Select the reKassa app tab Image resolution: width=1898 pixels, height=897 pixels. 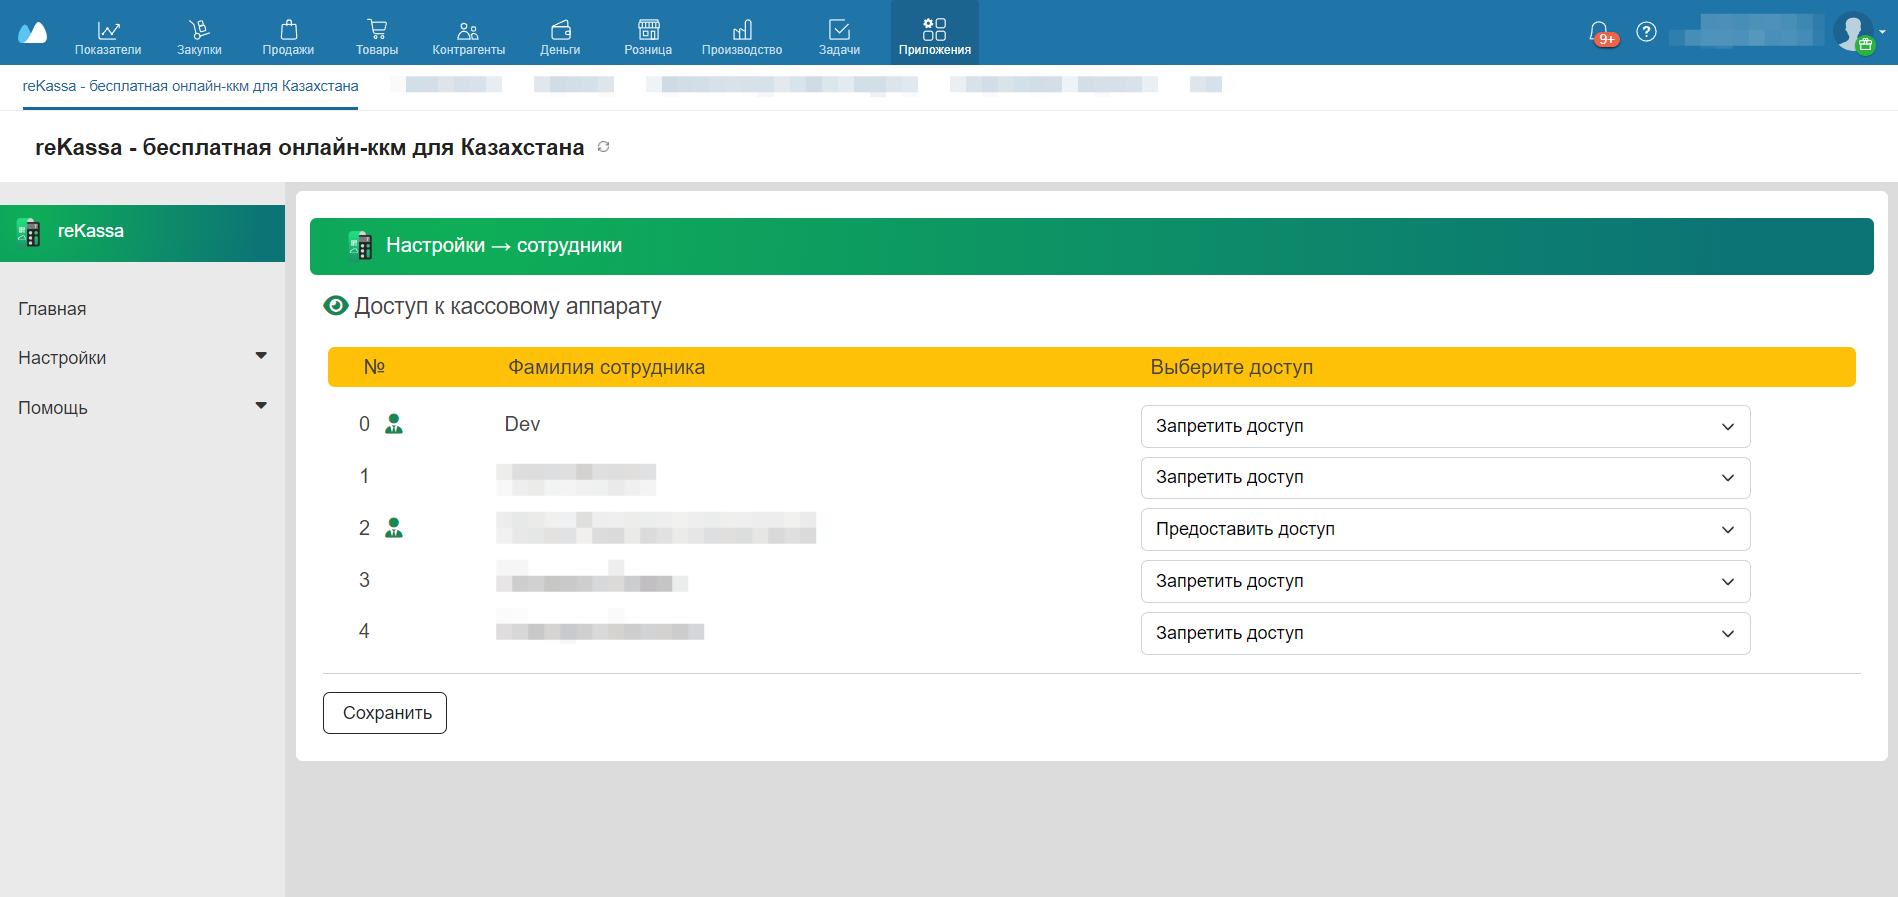pos(190,86)
